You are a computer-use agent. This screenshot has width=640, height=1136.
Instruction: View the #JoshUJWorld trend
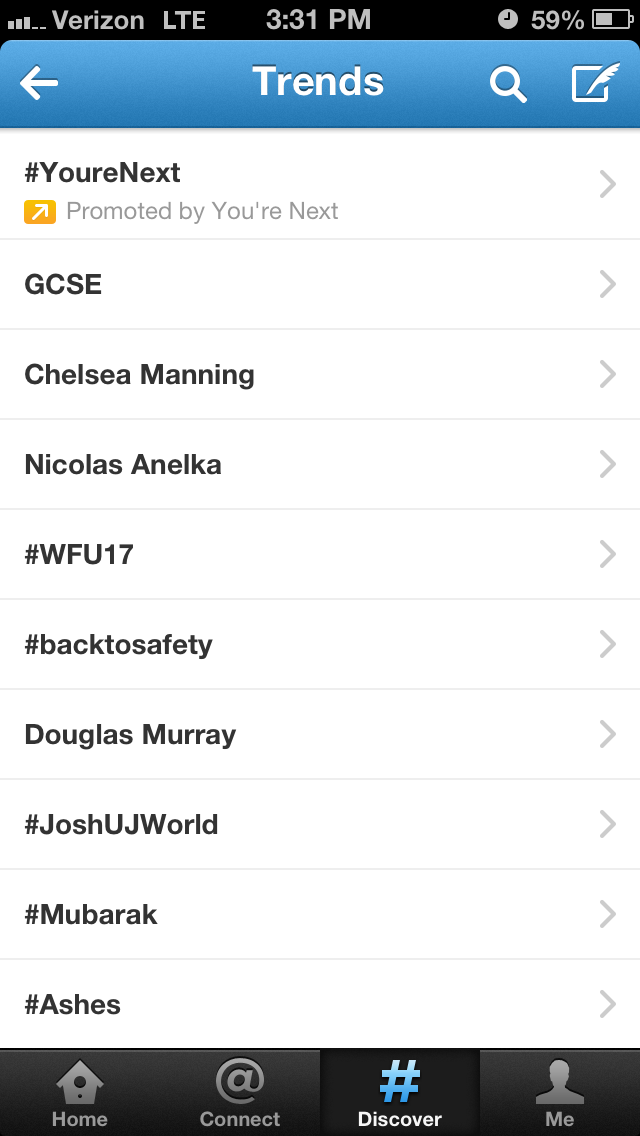coord(121,825)
